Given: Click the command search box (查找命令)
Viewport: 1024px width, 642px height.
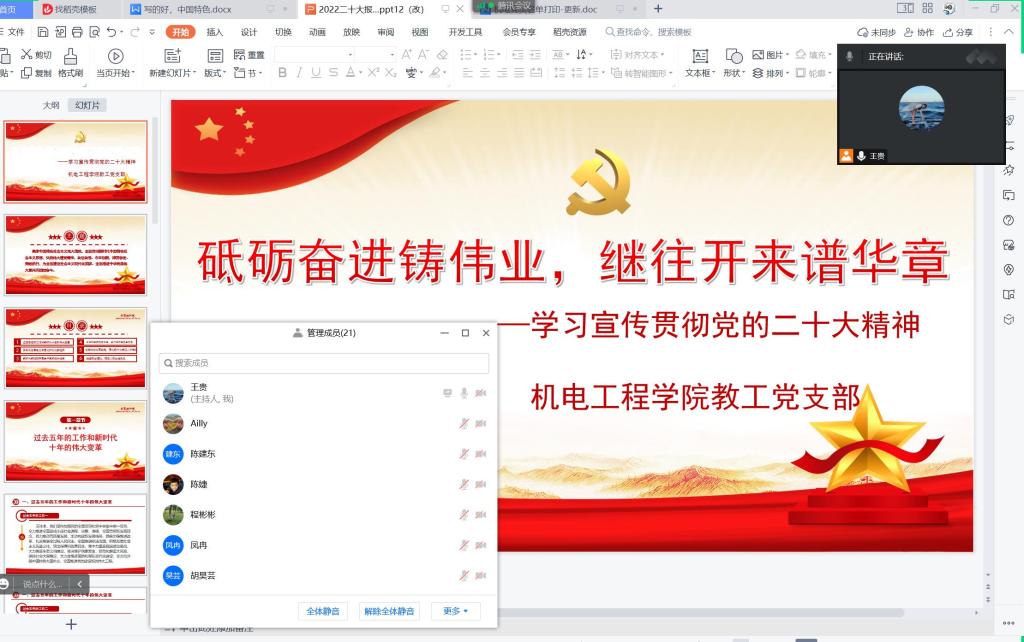Looking at the screenshot, I should click(648, 32).
